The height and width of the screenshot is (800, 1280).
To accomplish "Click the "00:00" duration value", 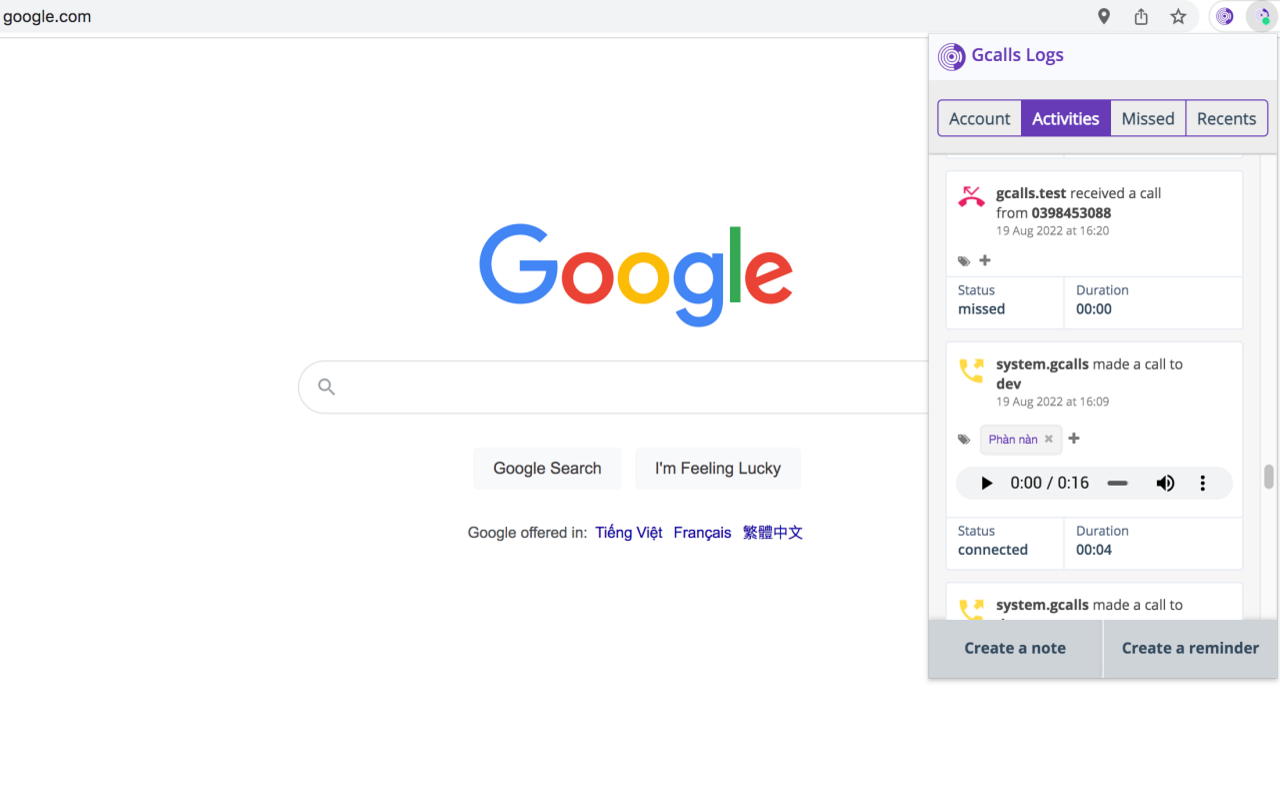I will click(x=1094, y=309).
